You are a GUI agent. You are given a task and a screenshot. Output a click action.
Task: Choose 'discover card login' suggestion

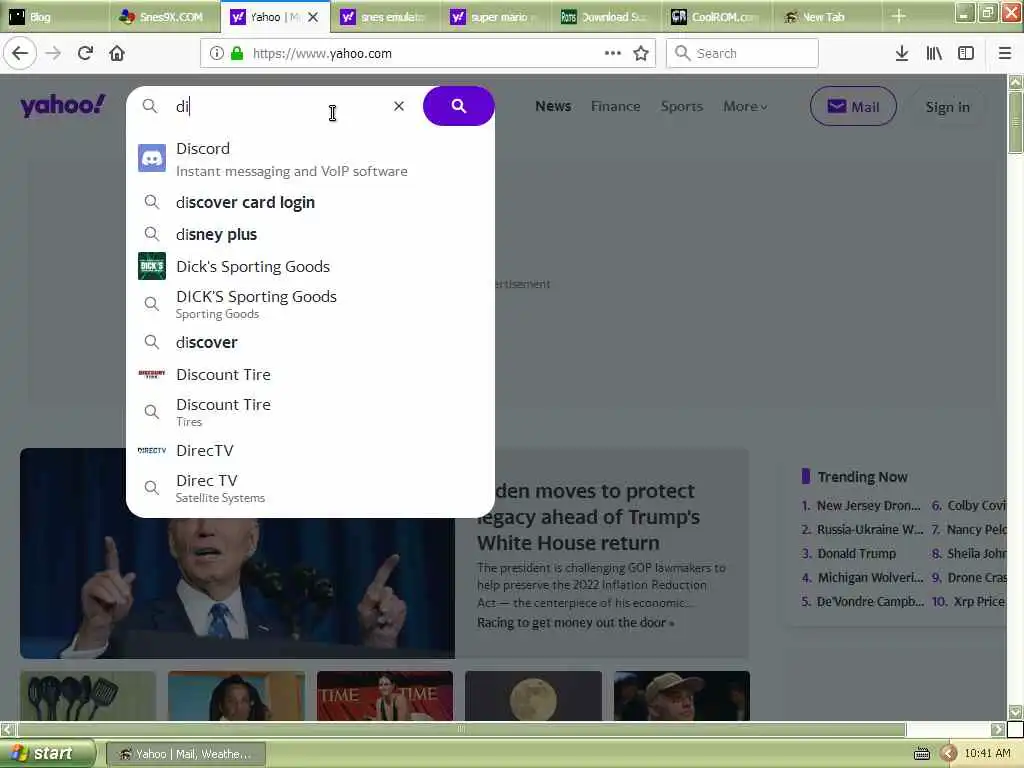pos(246,202)
